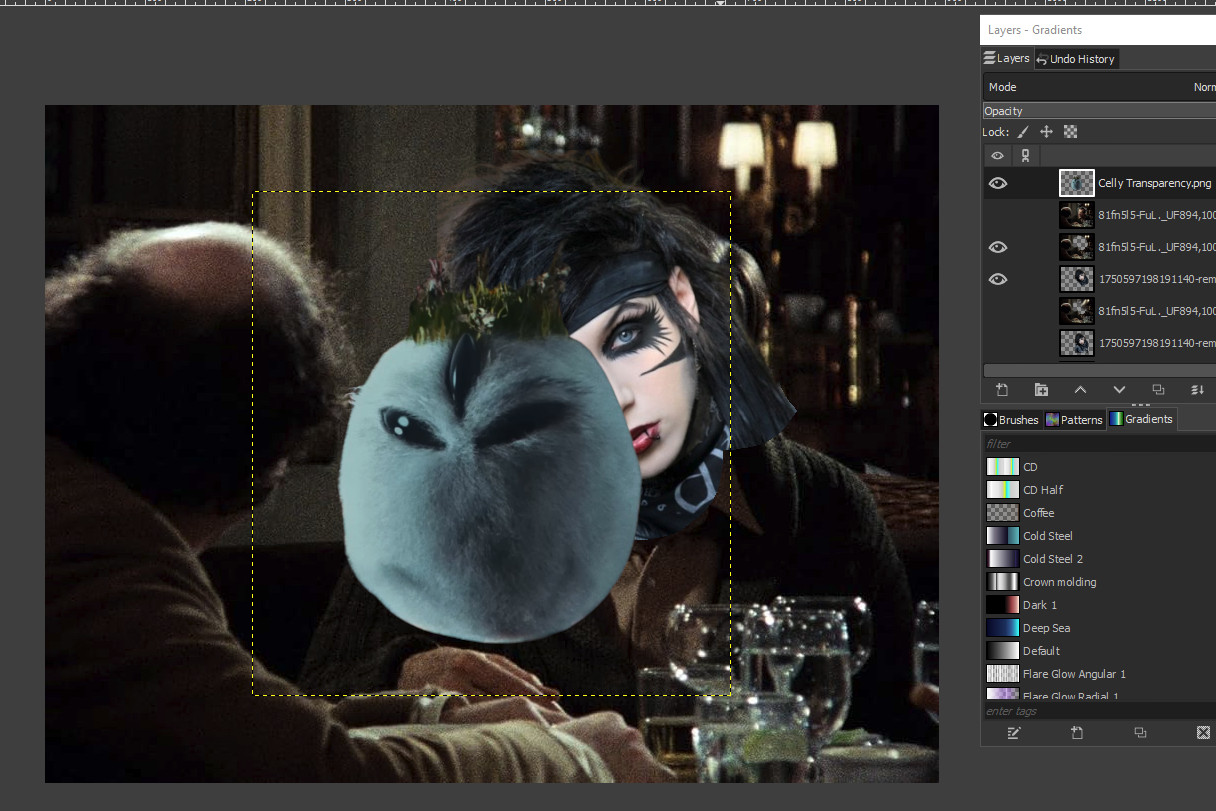Create a new gradient
The height and width of the screenshot is (811, 1216).
point(1077,733)
